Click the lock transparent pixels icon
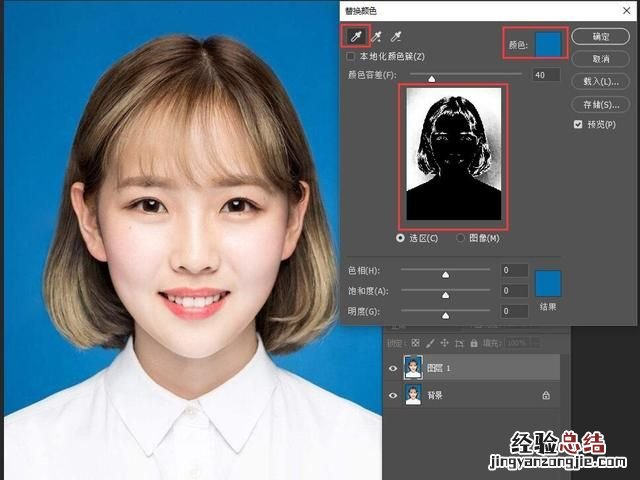640x480 pixels. point(416,343)
